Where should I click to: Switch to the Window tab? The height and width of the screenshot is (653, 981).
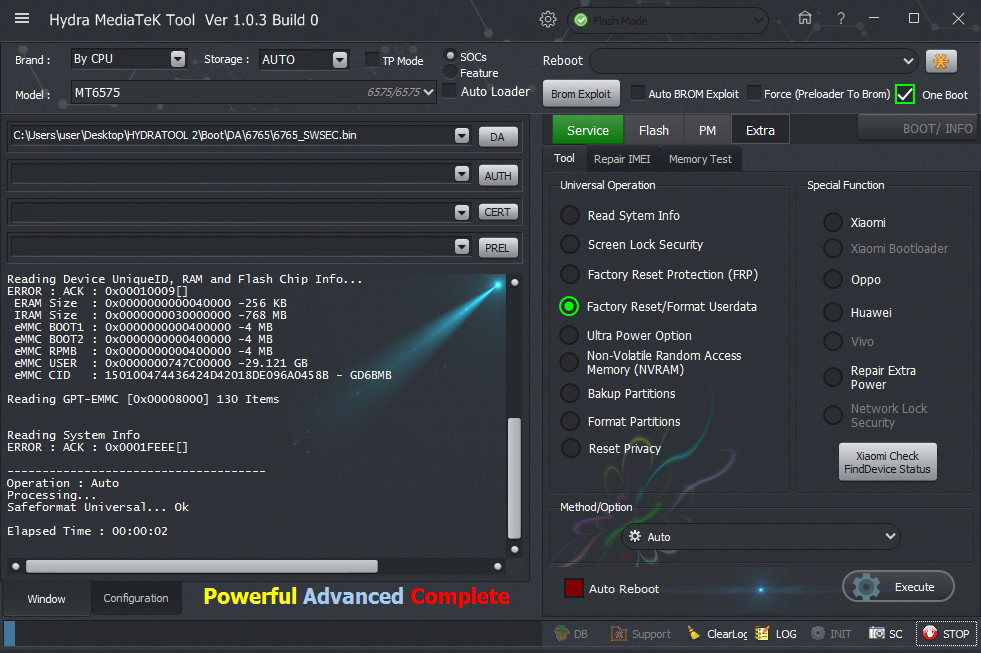46,599
